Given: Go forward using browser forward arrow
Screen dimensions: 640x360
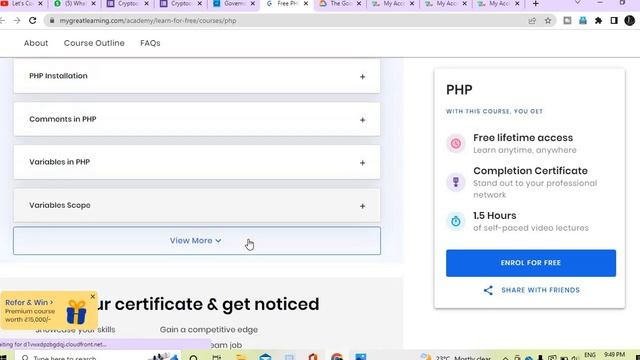Looking at the screenshot, I should click(17, 20).
